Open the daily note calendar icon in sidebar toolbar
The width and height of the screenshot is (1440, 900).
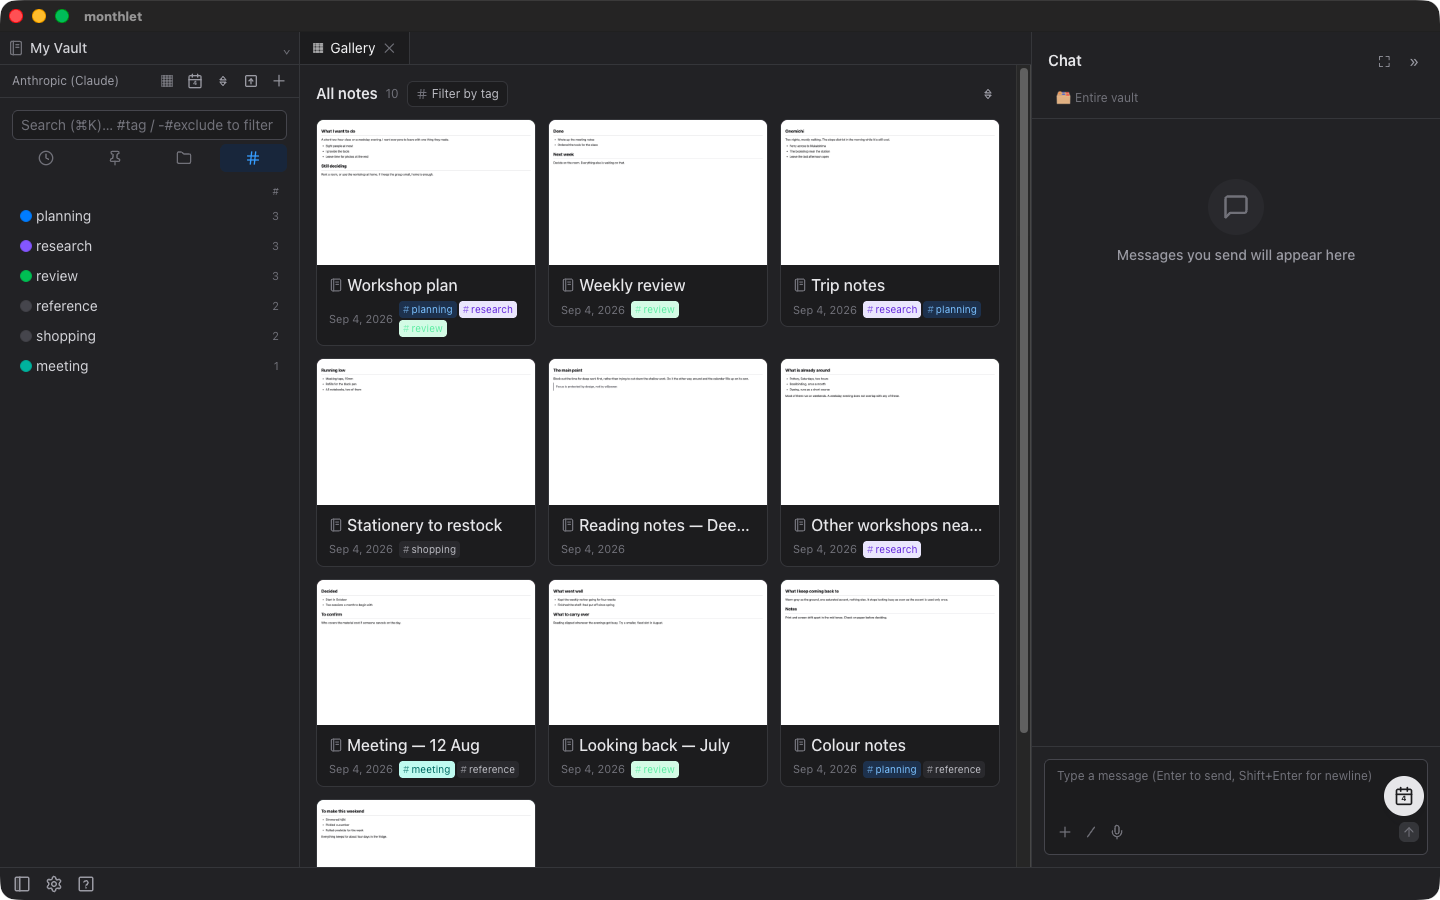(195, 81)
